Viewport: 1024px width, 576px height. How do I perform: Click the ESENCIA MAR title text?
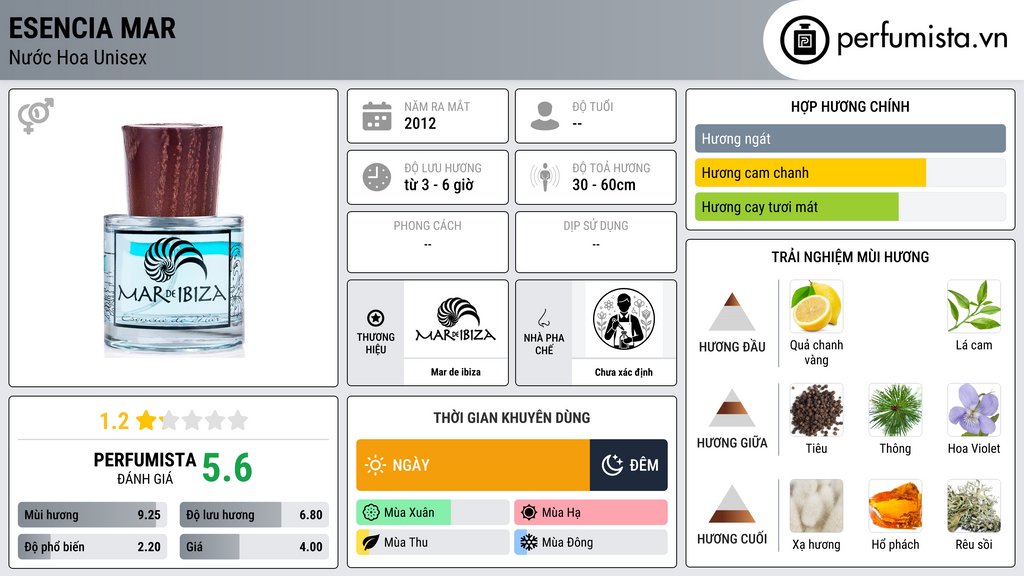point(92,28)
